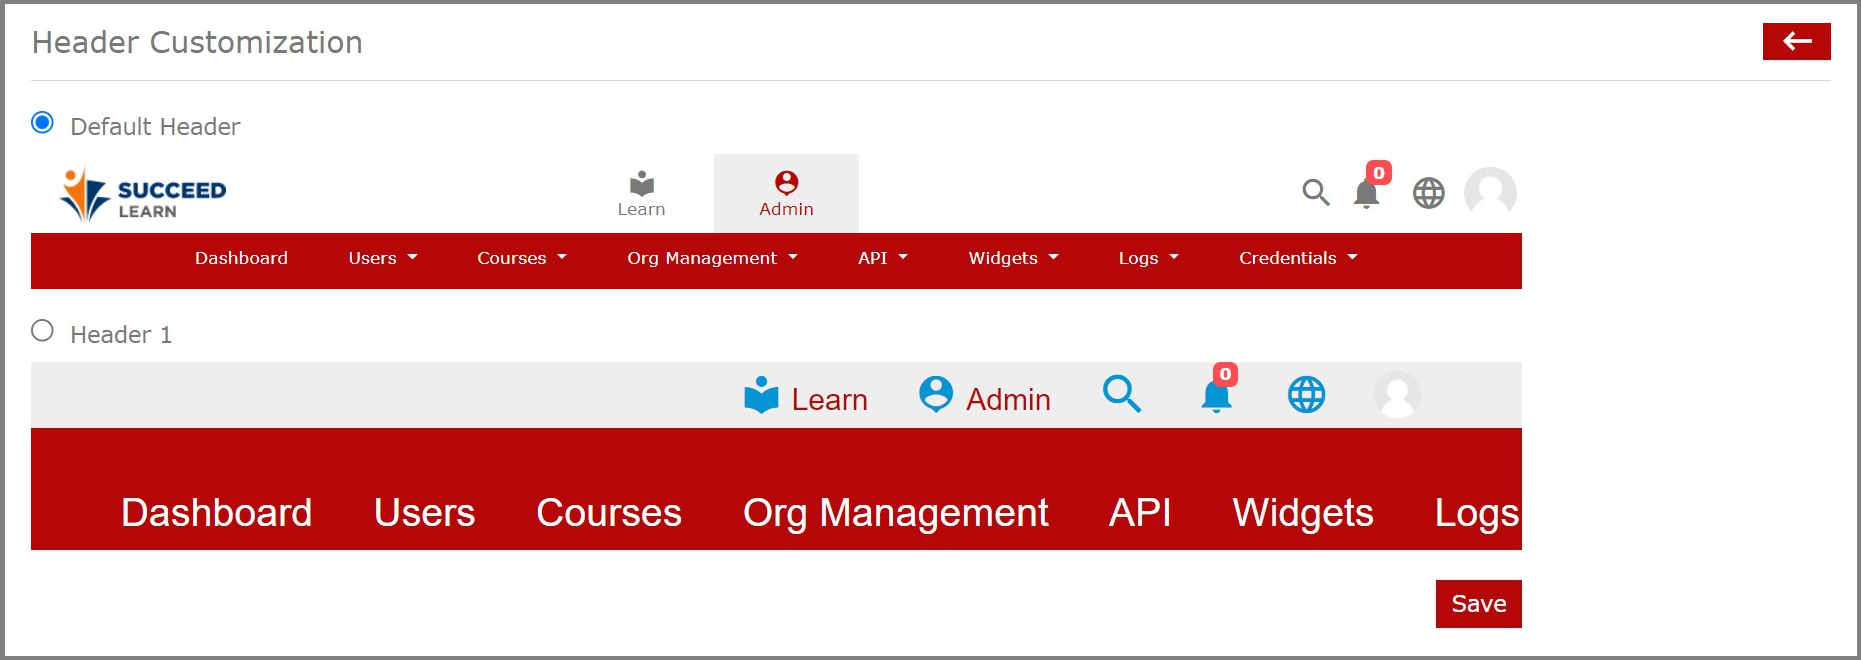Select the Default Header radio button
This screenshot has width=1861, height=660.
(42, 123)
